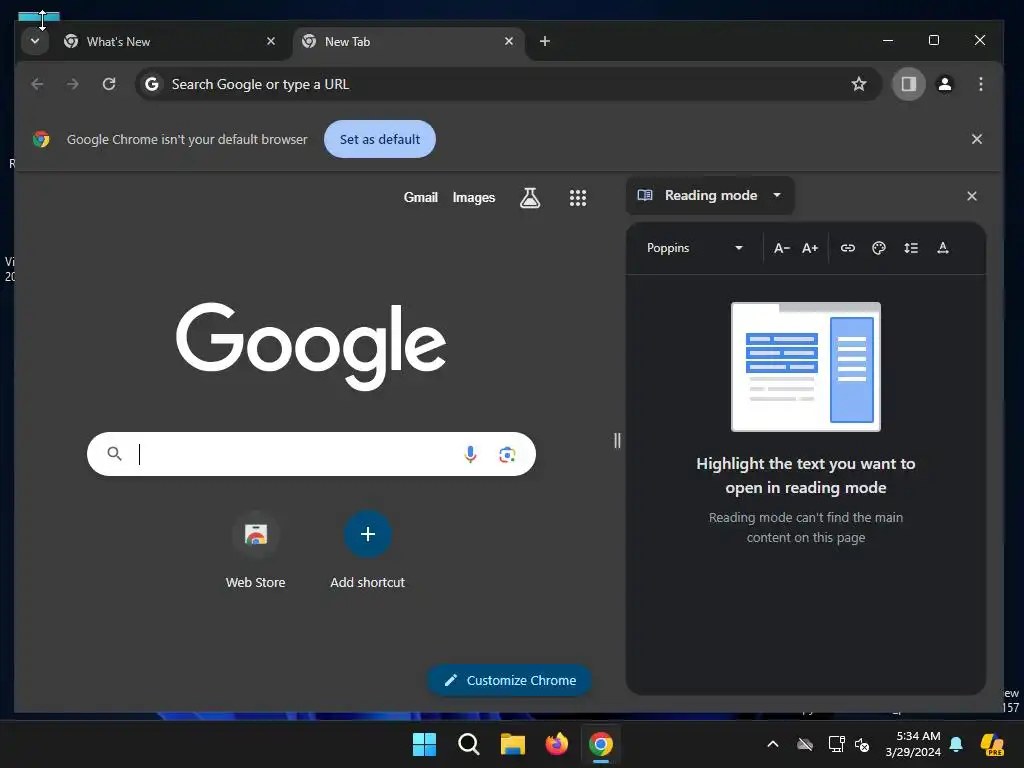Show hidden tray icons chevron
1024x768 pixels.
(772, 744)
